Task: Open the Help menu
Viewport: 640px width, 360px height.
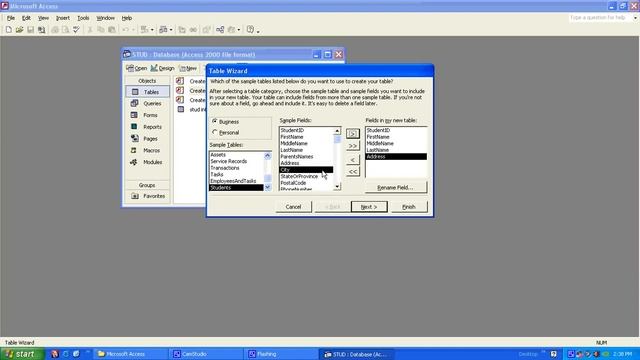Action: (x=127, y=18)
